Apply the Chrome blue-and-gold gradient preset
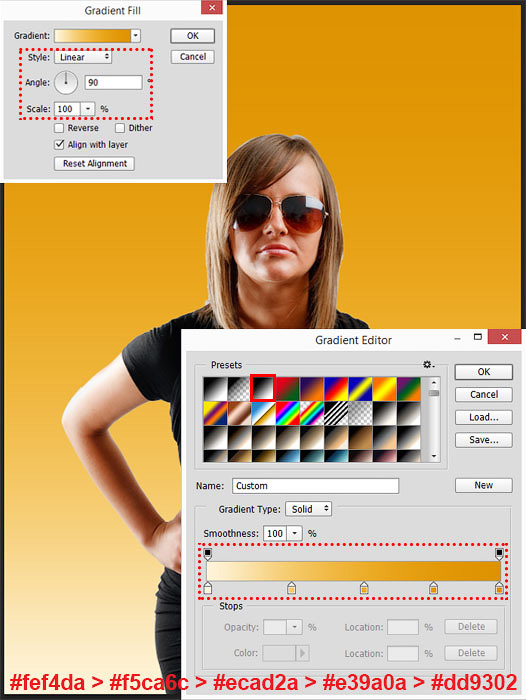Viewport: 526px width, 700px height. pos(263,413)
